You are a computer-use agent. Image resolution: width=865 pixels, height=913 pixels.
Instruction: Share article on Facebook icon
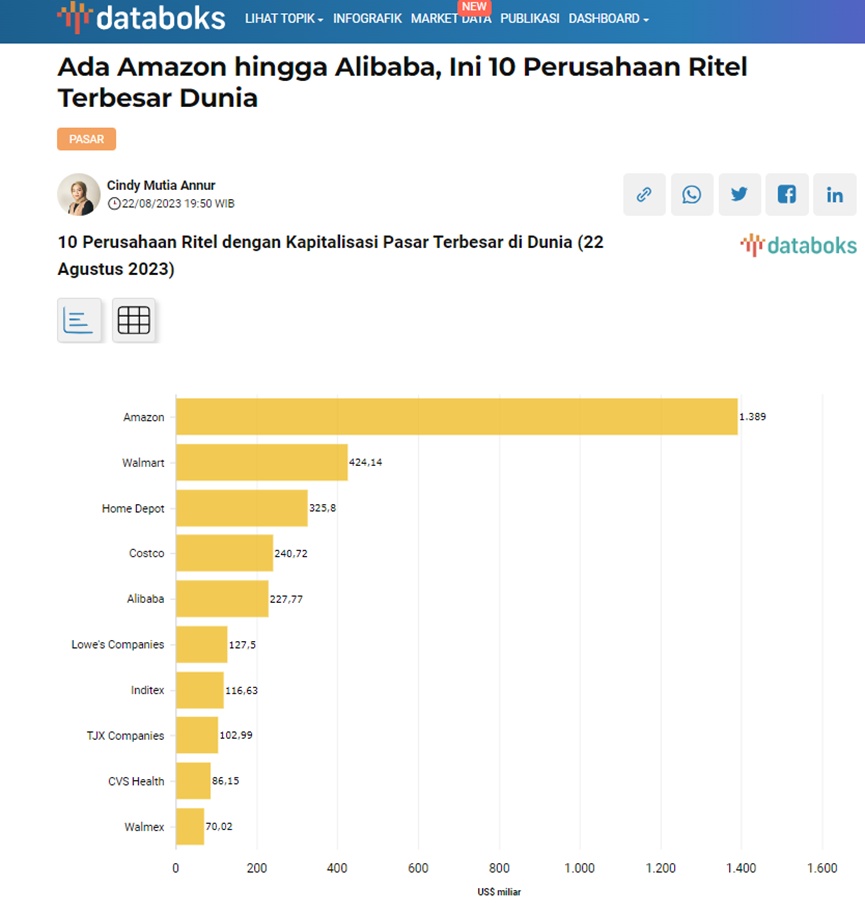click(x=787, y=195)
